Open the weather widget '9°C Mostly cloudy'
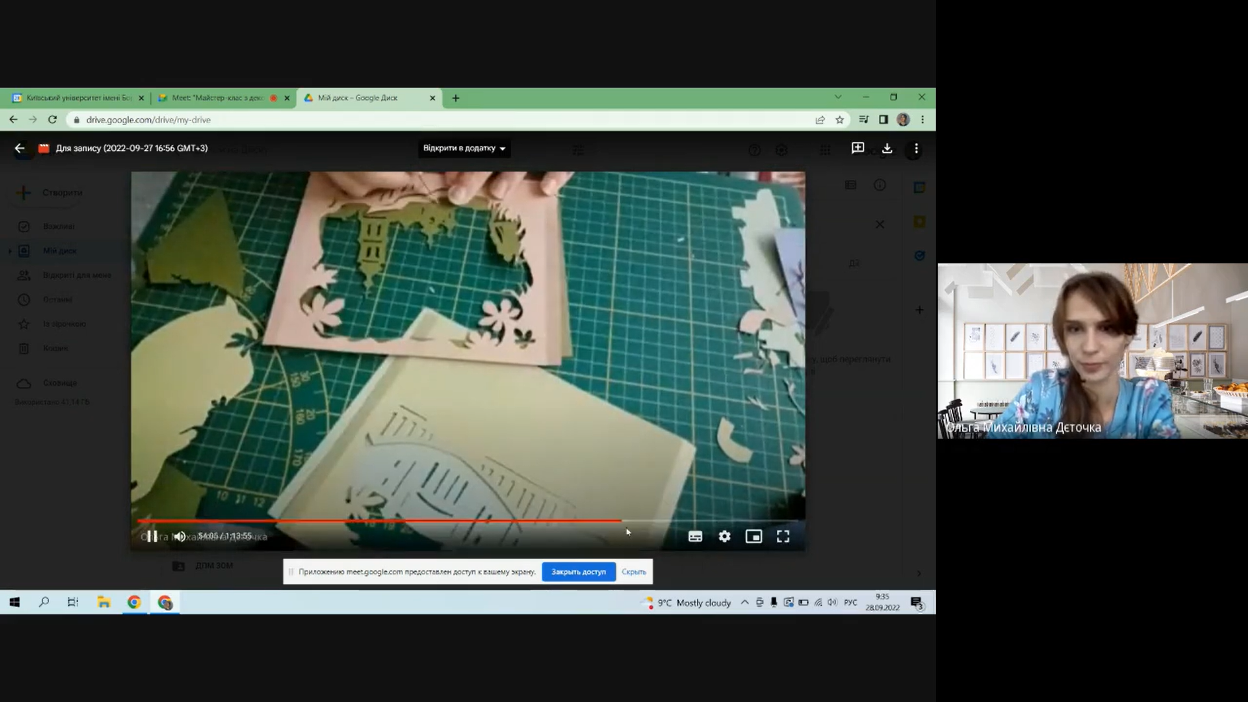The width and height of the screenshot is (1248, 702). click(x=688, y=603)
